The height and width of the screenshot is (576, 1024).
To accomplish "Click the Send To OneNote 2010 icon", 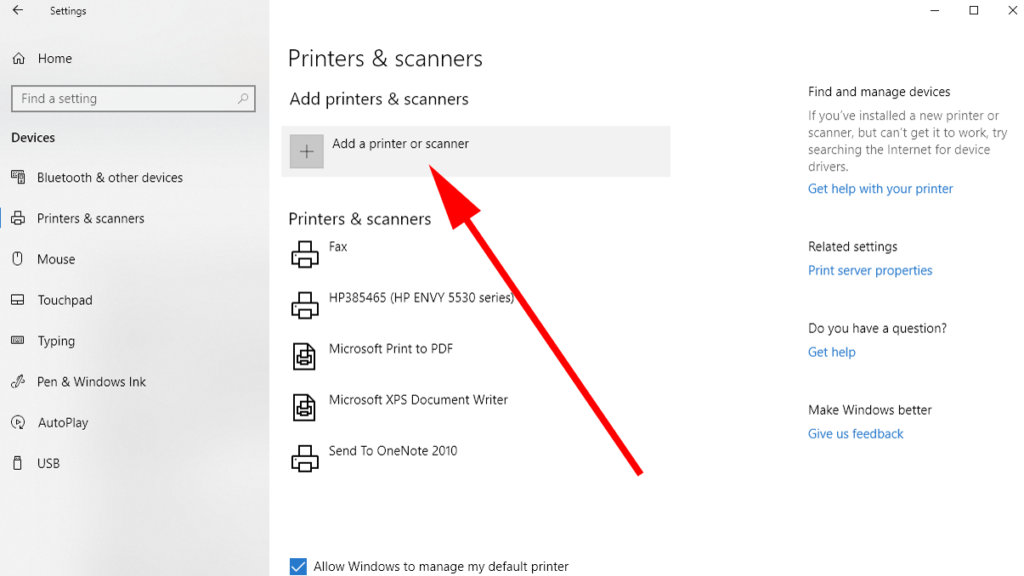I will pyautogui.click(x=304, y=459).
